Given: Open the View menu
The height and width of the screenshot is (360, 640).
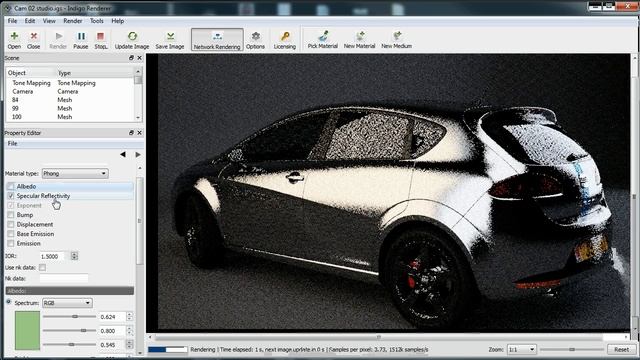Looking at the screenshot, I should tap(49, 21).
